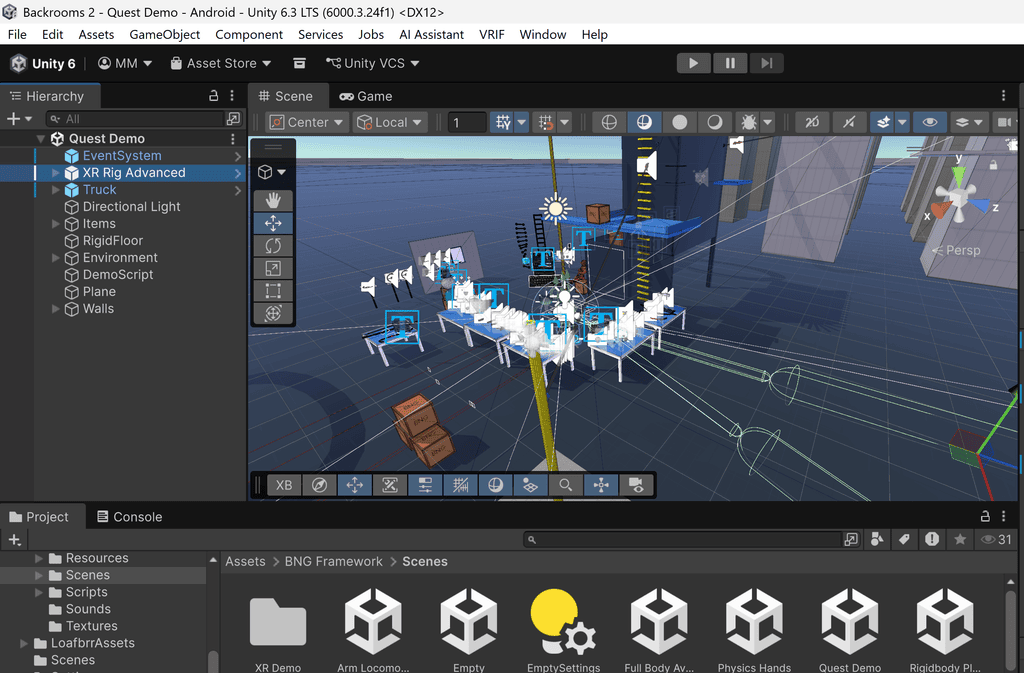Screen dimensions: 1024x673
Task: Click the magnifier search icon in overlay toolbar
Action: [x=566, y=485]
